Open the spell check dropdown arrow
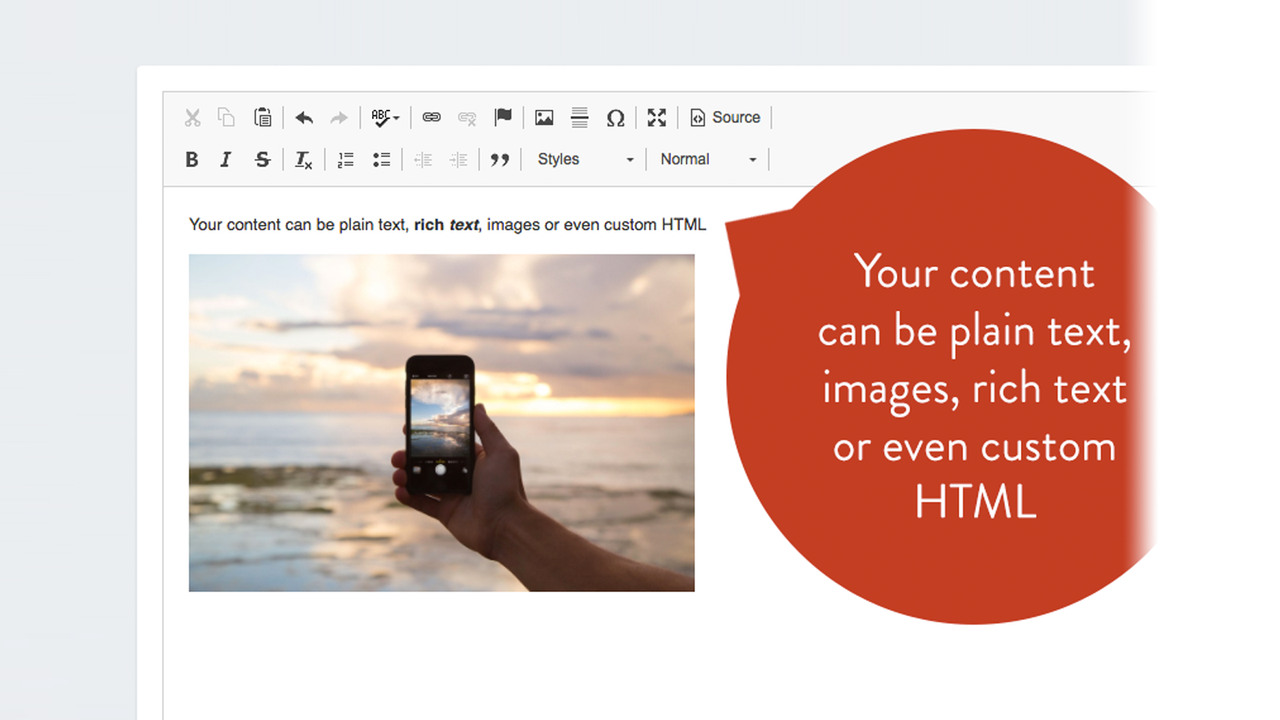 [x=396, y=117]
